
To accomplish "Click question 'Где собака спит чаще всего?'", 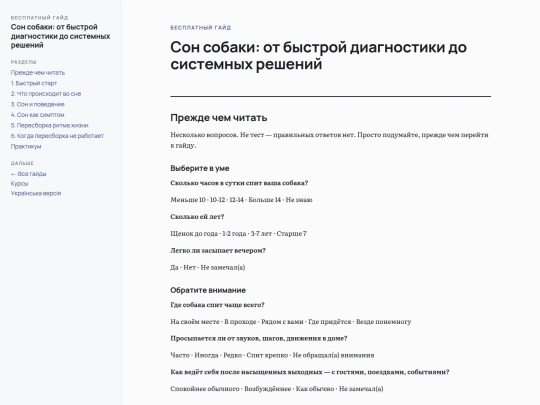I will coord(217,305).
